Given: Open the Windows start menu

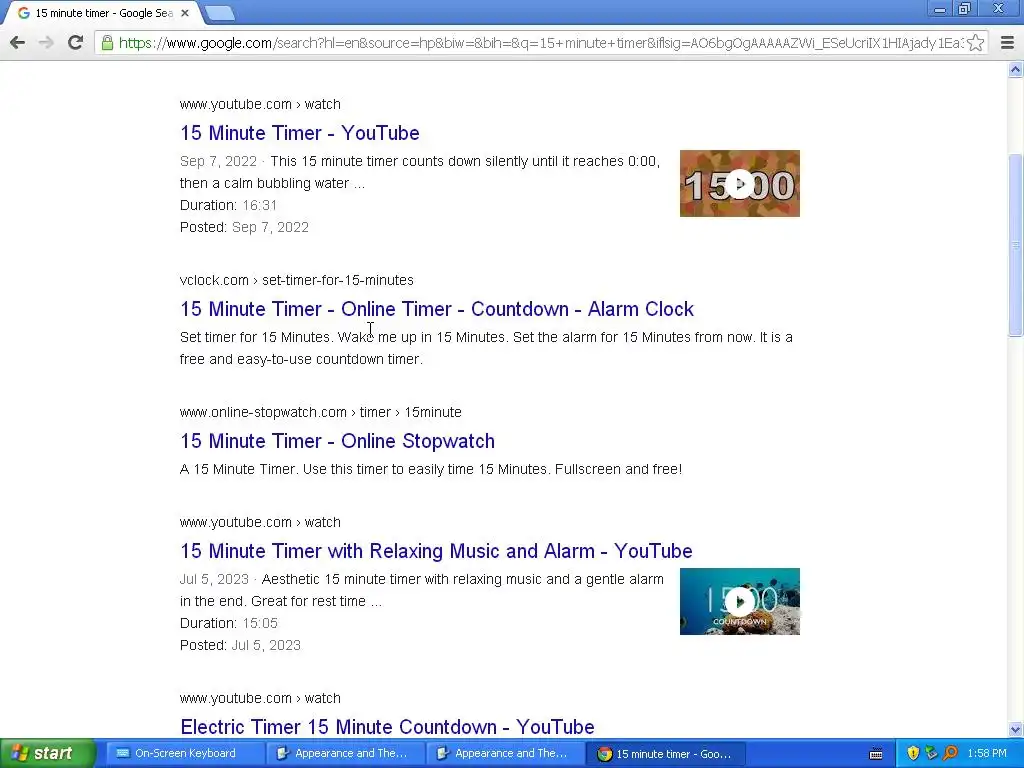Looking at the screenshot, I should (47, 754).
